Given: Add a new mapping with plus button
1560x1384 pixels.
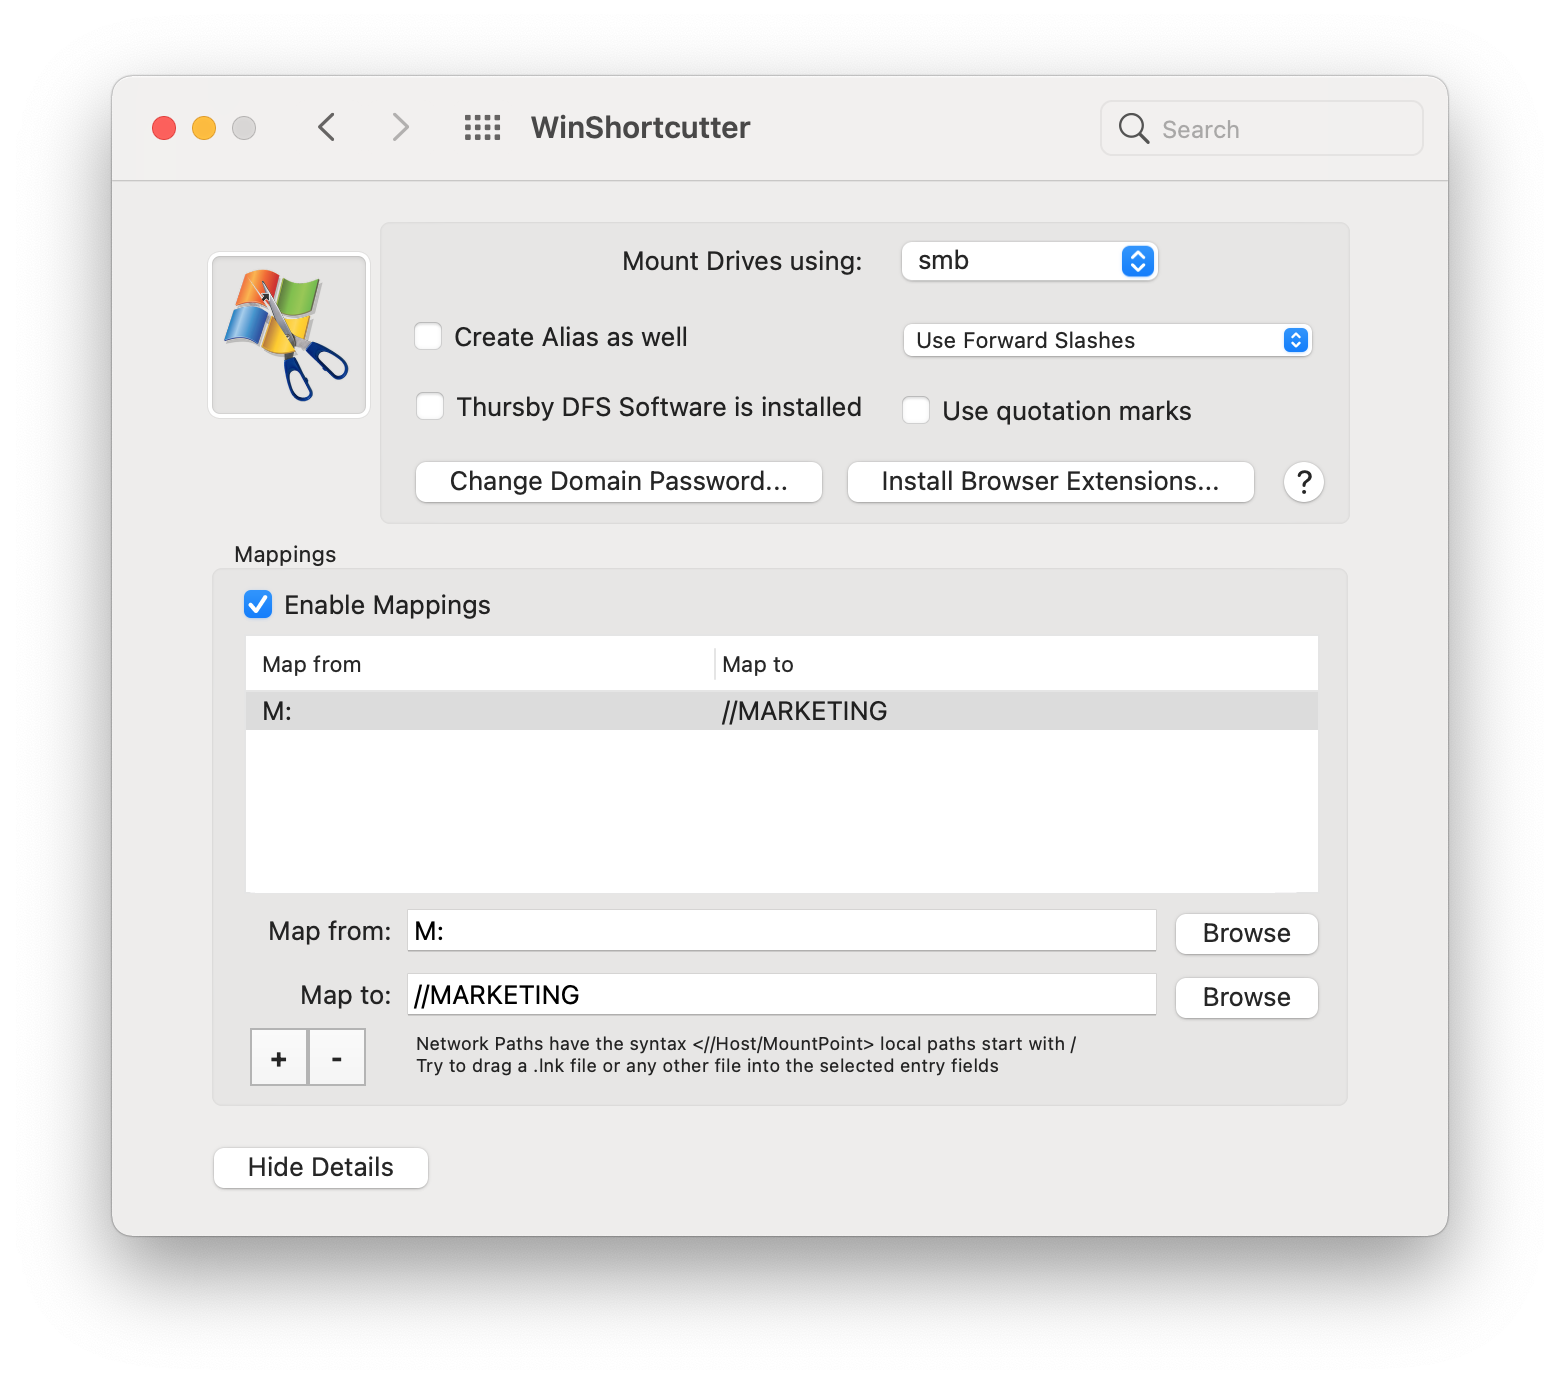Looking at the screenshot, I should pyautogui.click(x=279, y=1057).
